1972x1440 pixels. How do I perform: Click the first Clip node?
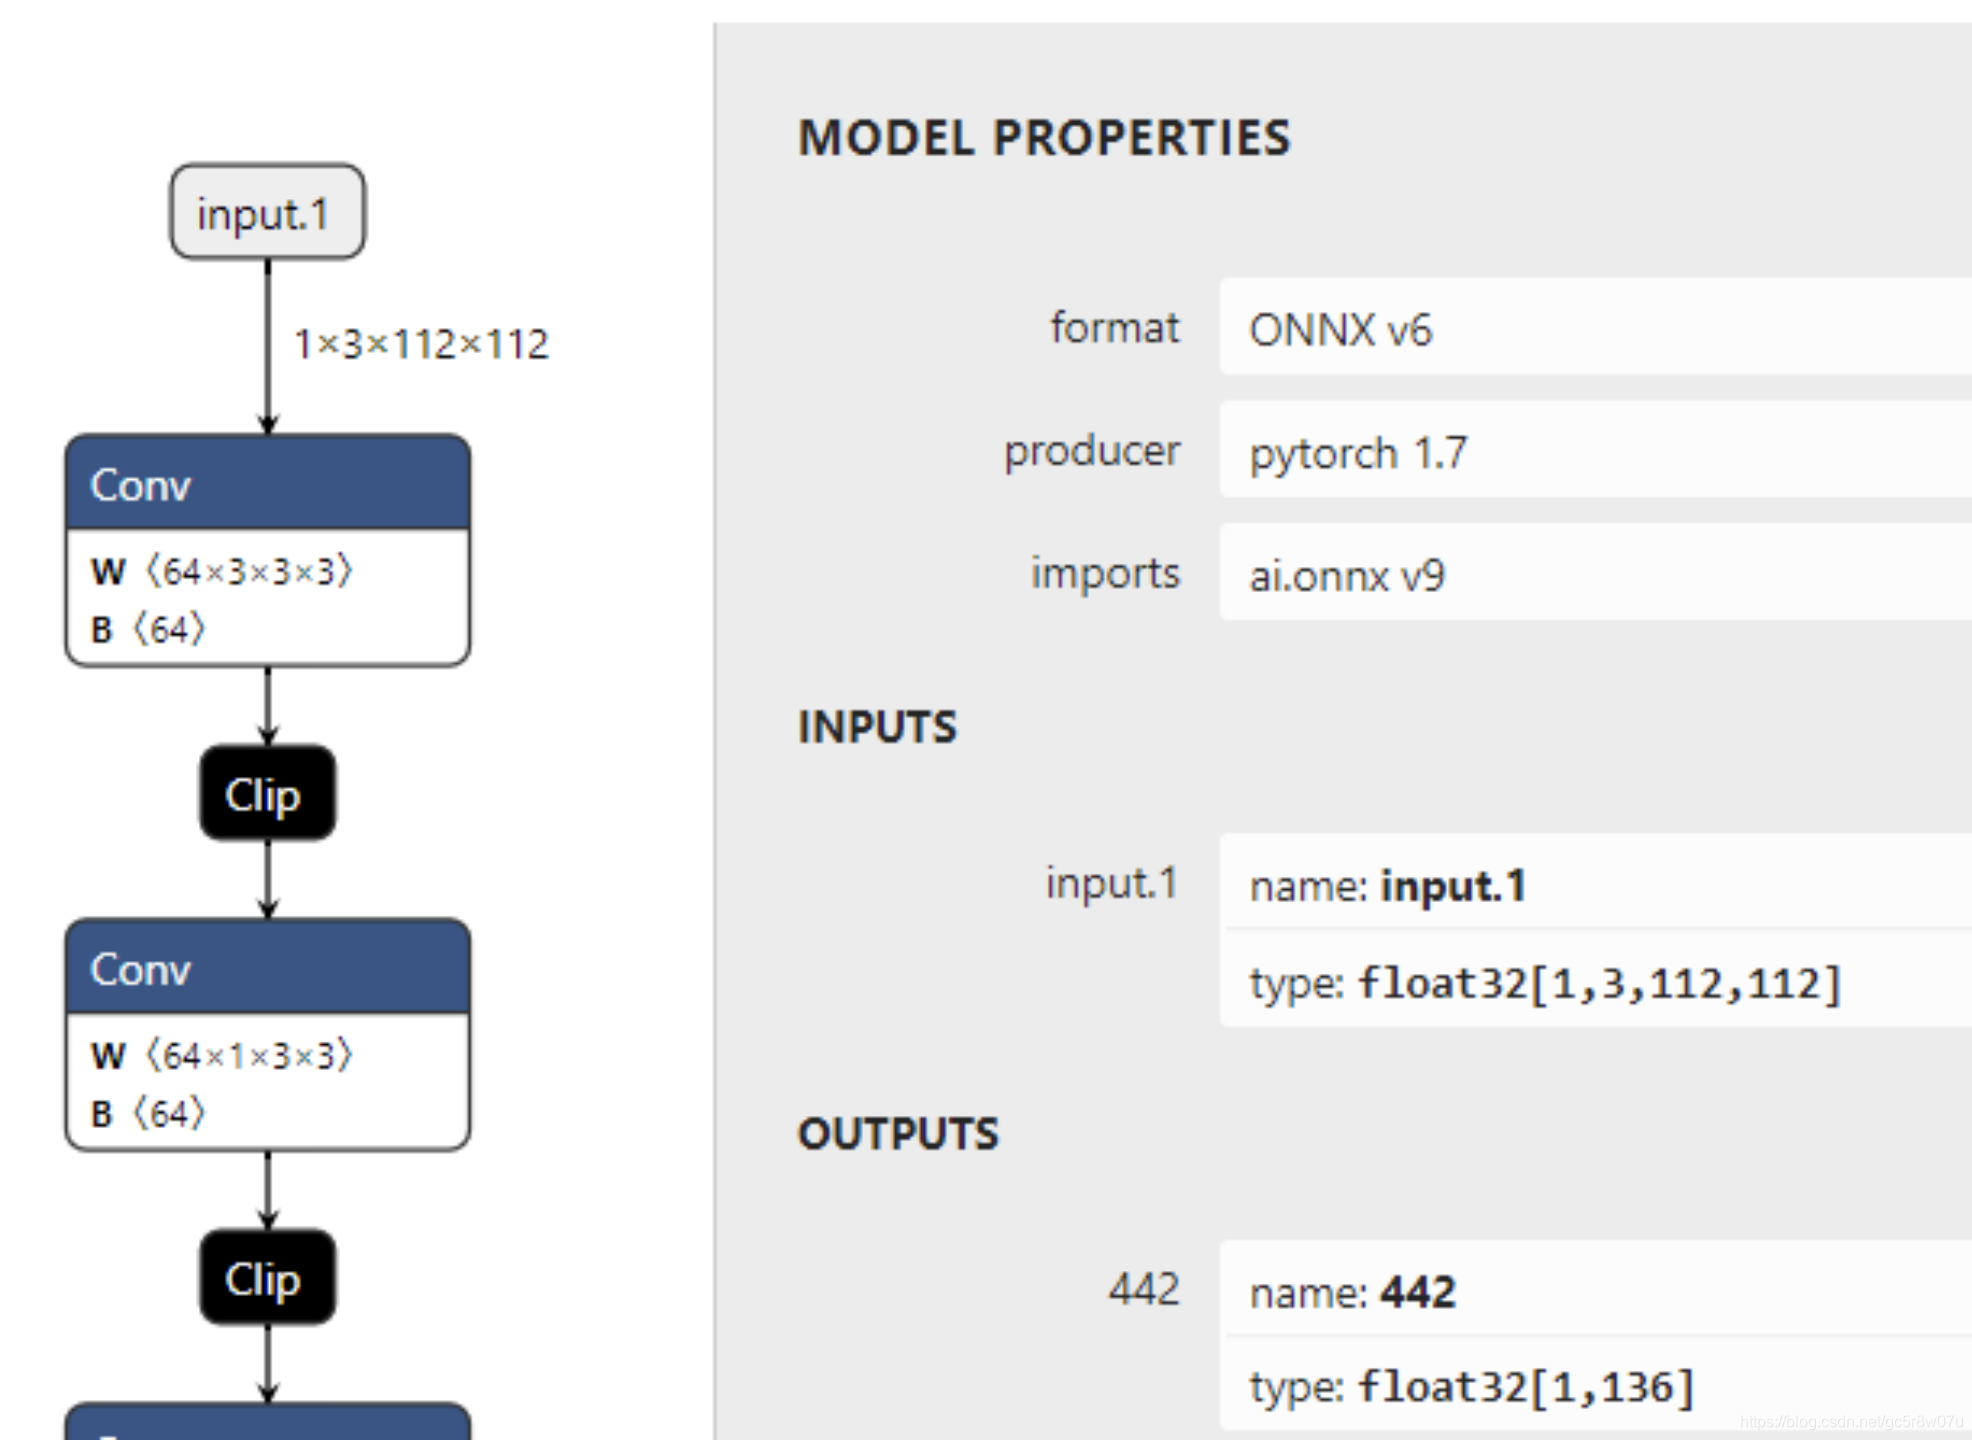pyautogui.click(x=267, y=794)
